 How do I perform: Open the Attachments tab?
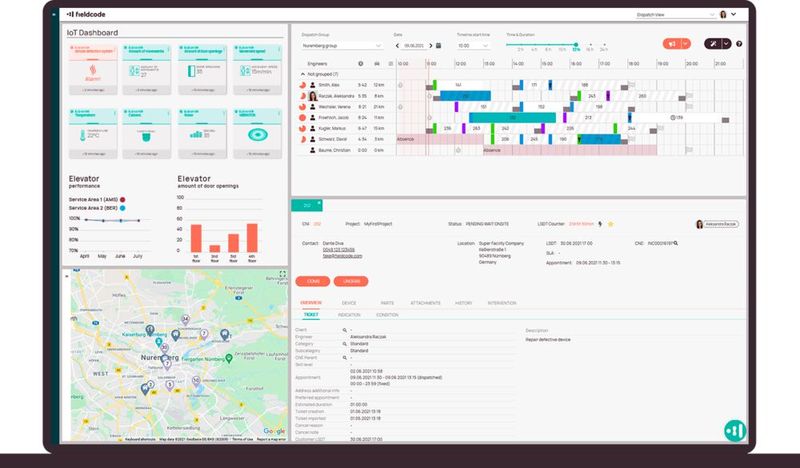click(x=425, y=303)
